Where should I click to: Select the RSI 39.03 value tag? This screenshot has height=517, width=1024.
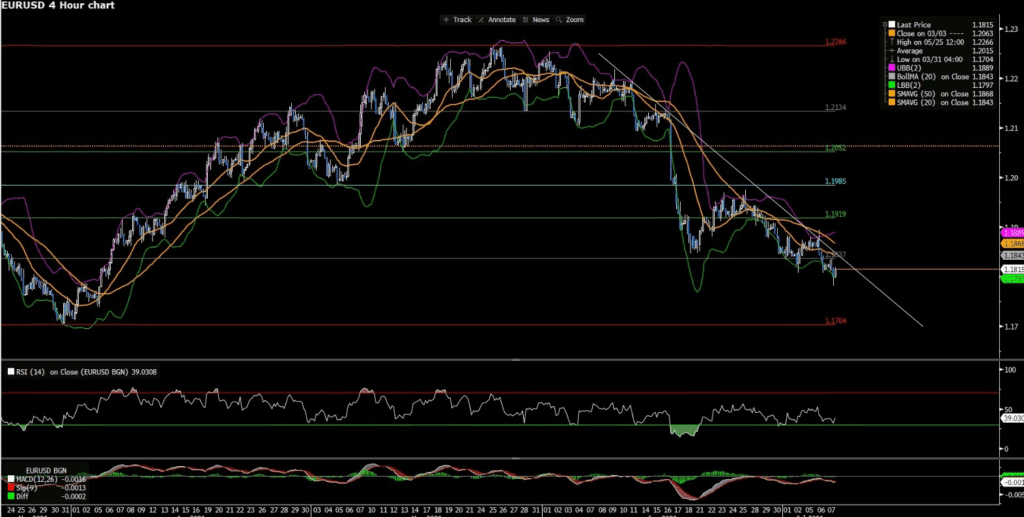[1012, 418]
